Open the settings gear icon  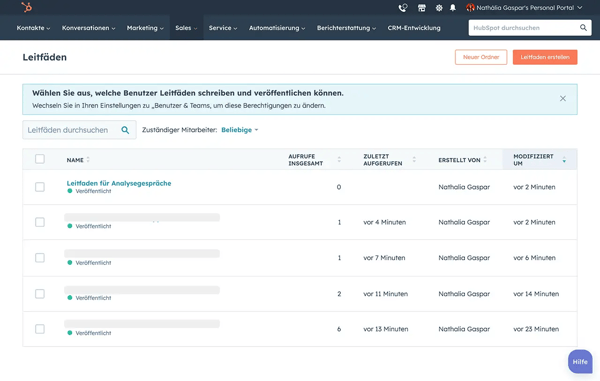[x=439, y=8]
